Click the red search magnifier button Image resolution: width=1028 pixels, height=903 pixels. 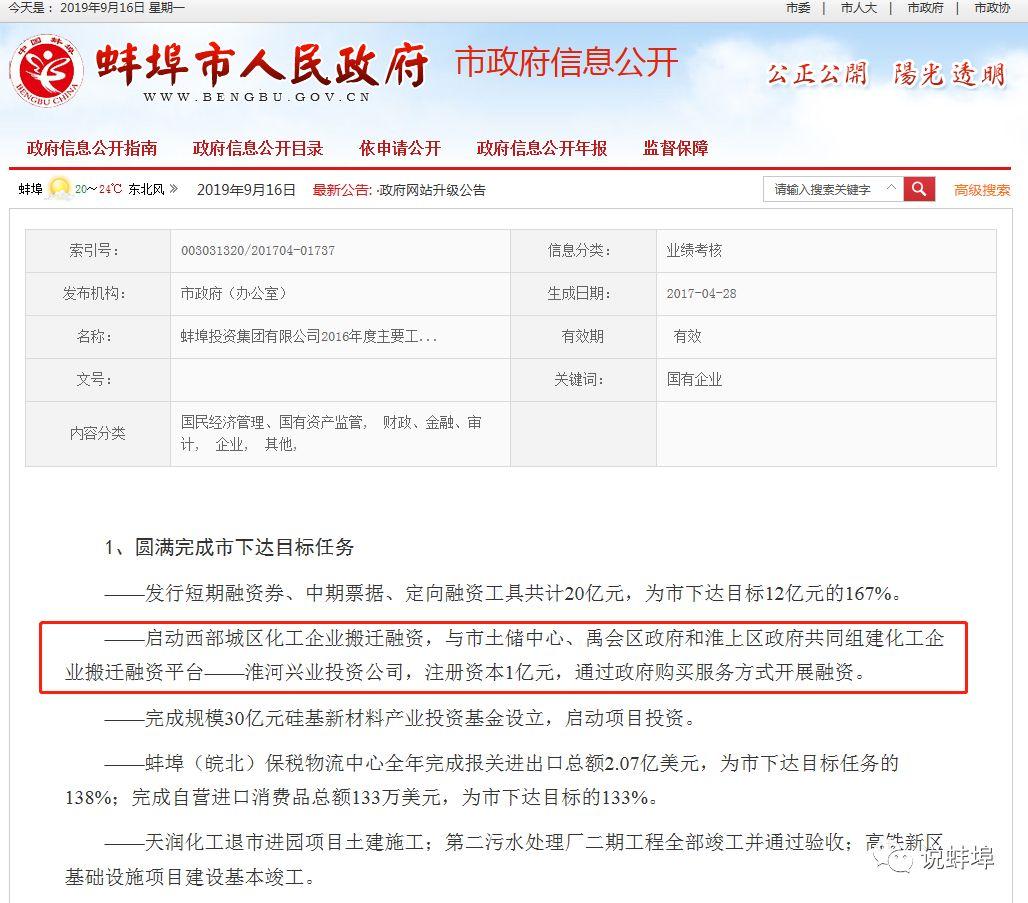[919, 189]
